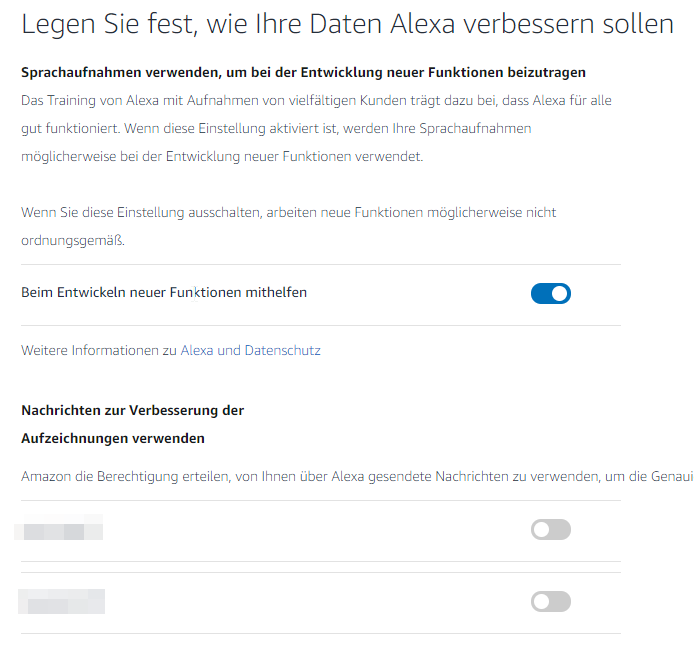The image size is (694, 654).
Task: Click the Beim Entwickeln neuer Funktionen mithelfen label
Action: (x=164, y=292)
